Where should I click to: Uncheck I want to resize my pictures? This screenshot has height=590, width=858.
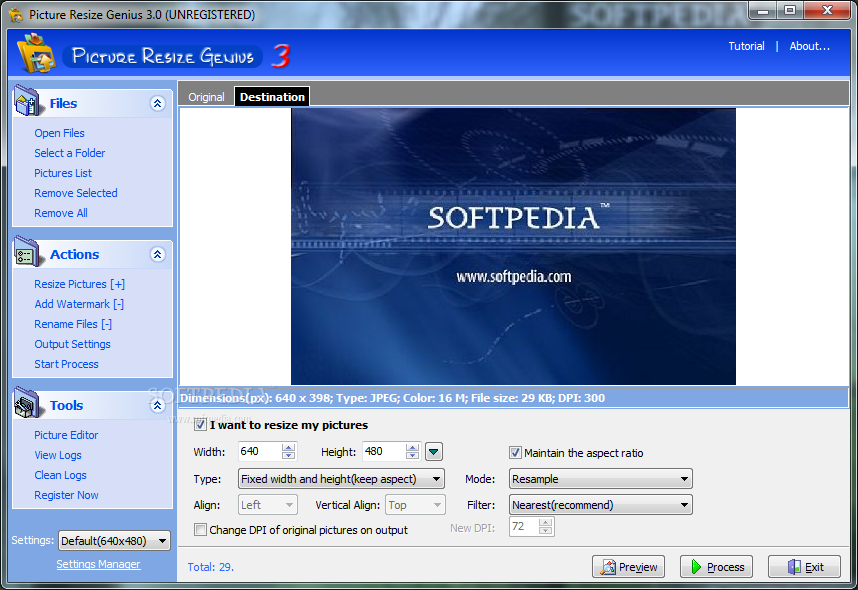point(200,425)
